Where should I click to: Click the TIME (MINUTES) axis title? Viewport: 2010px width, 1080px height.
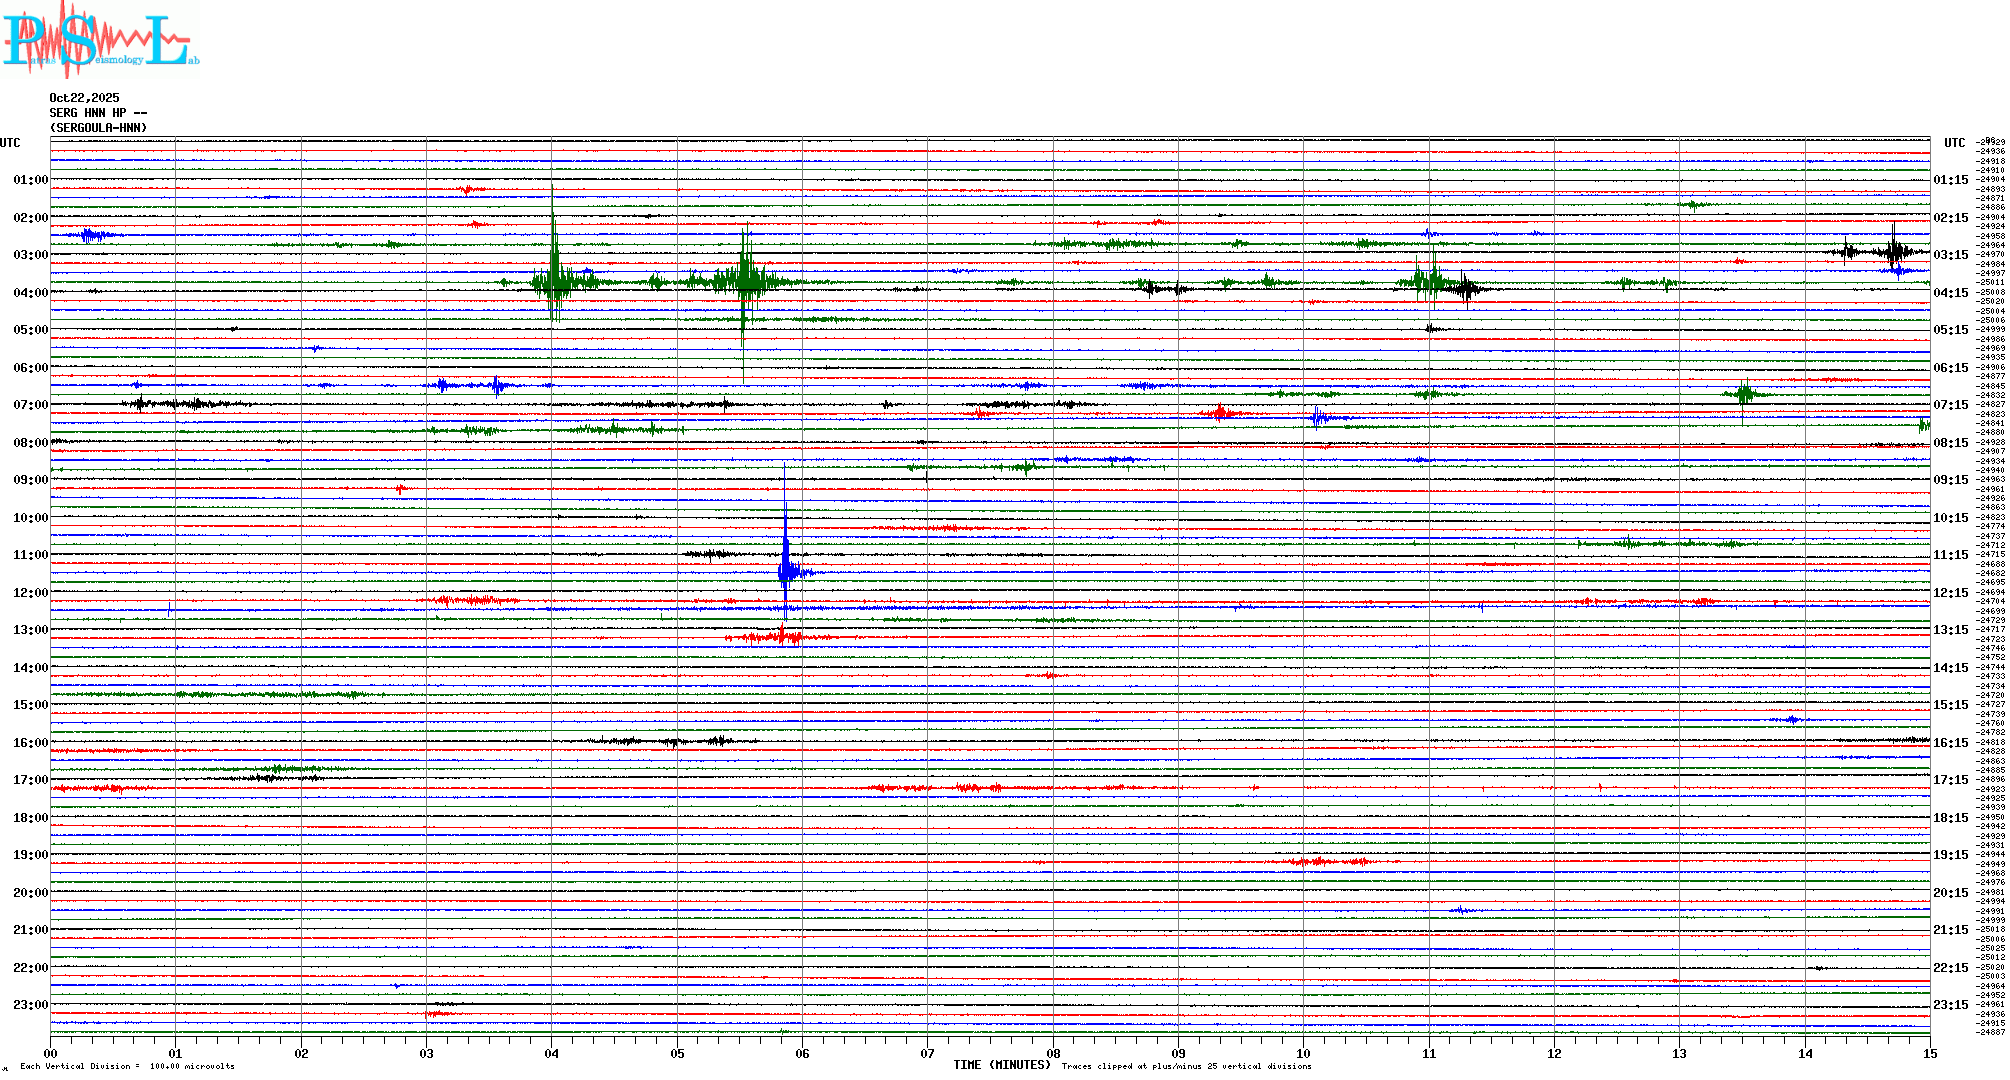tap(1002, 1065)
